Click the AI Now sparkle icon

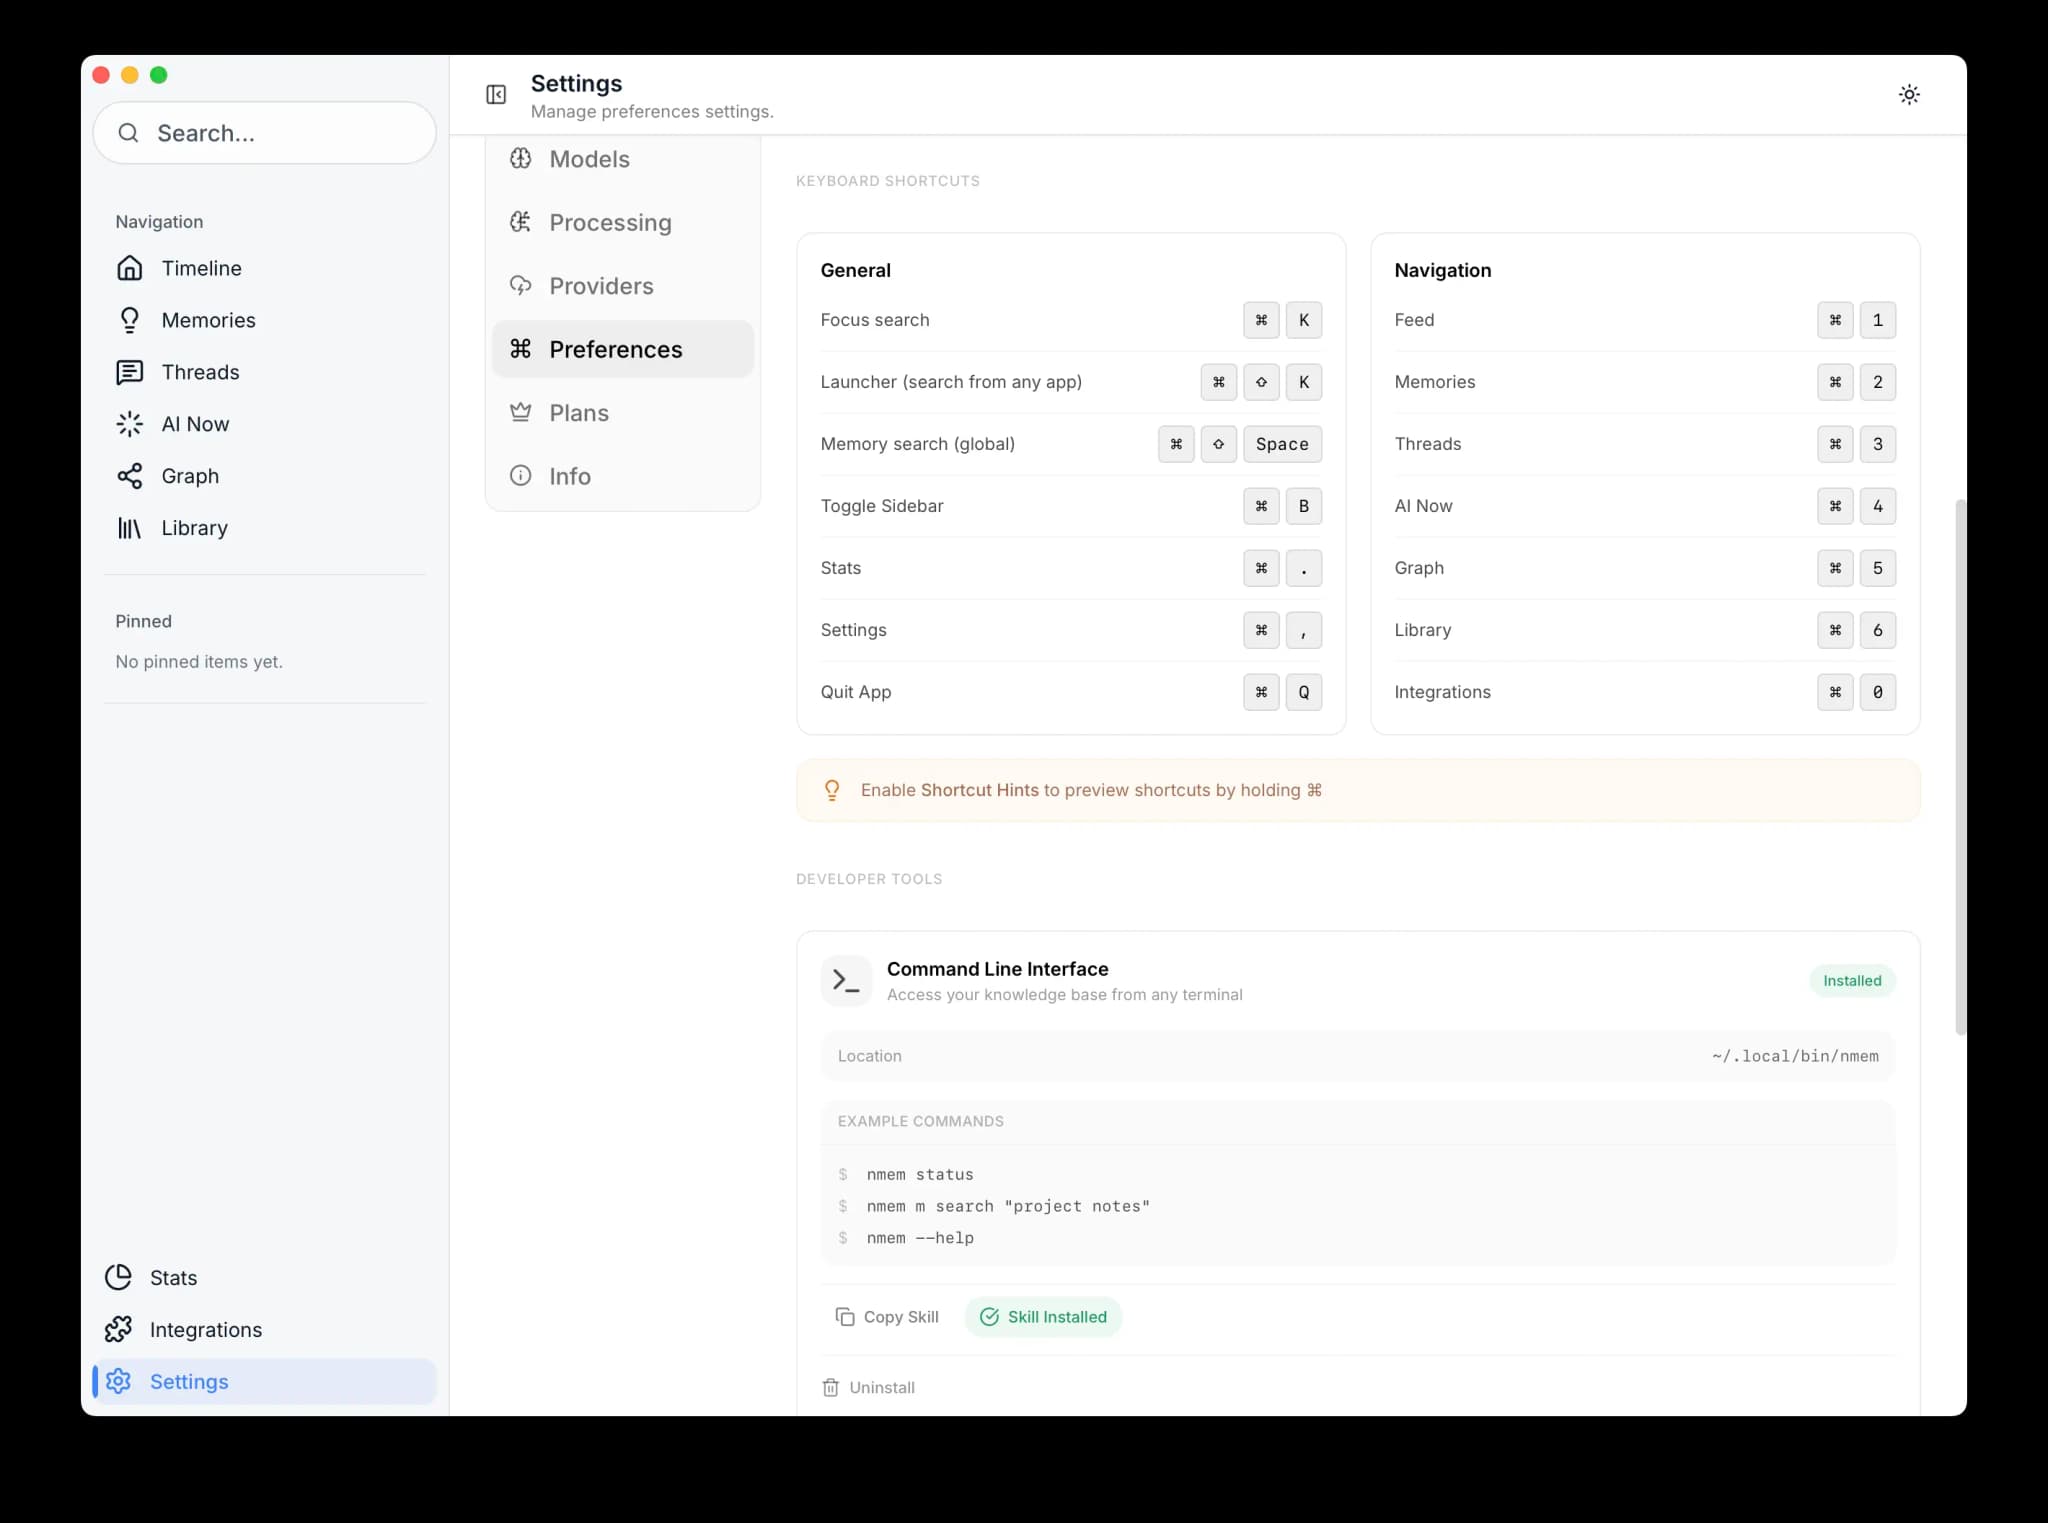tap(130, 424)
